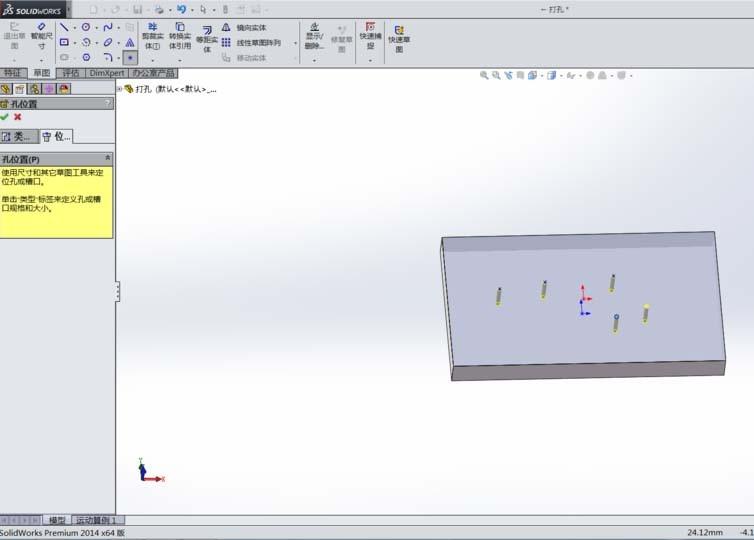Click the Select cursor icon in title toolbar
This screenshot has height=540, width=754.
pos(203,9)
